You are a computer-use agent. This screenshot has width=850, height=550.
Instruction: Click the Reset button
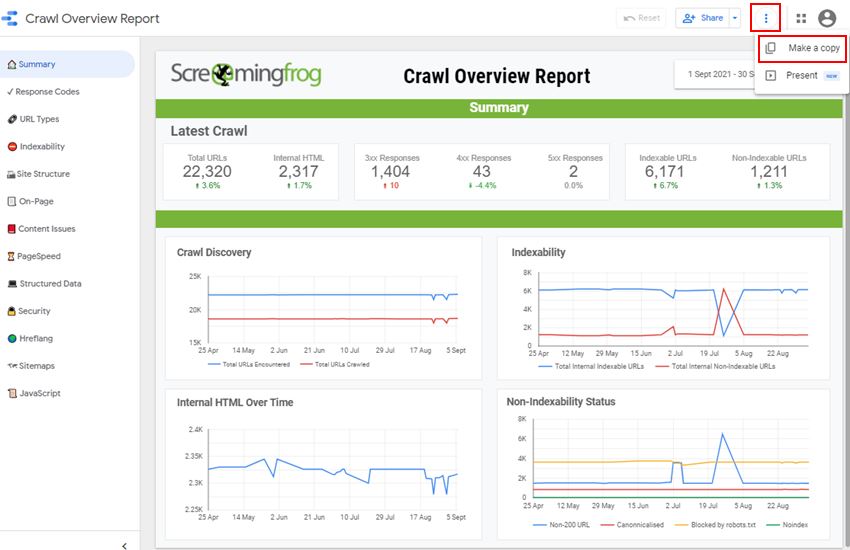click(641, 18)
